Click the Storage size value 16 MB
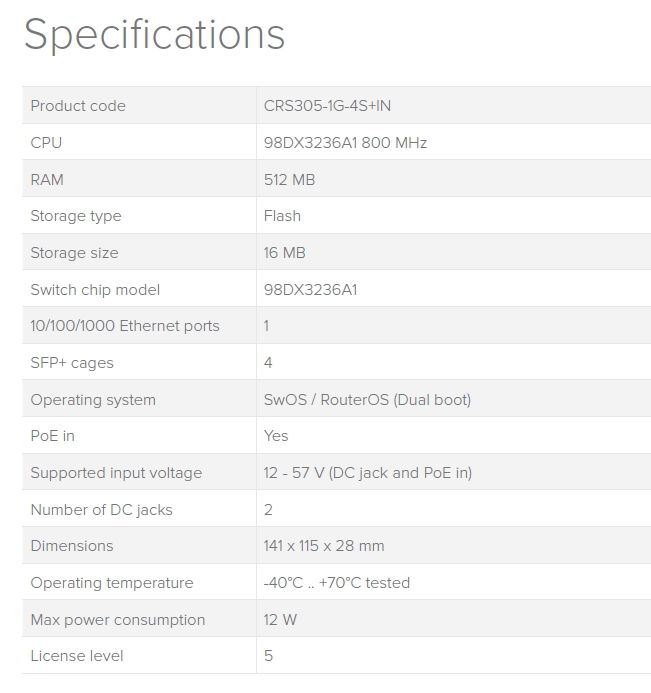The height and width of the screenshot is (693, 651). tap(284, 253)
